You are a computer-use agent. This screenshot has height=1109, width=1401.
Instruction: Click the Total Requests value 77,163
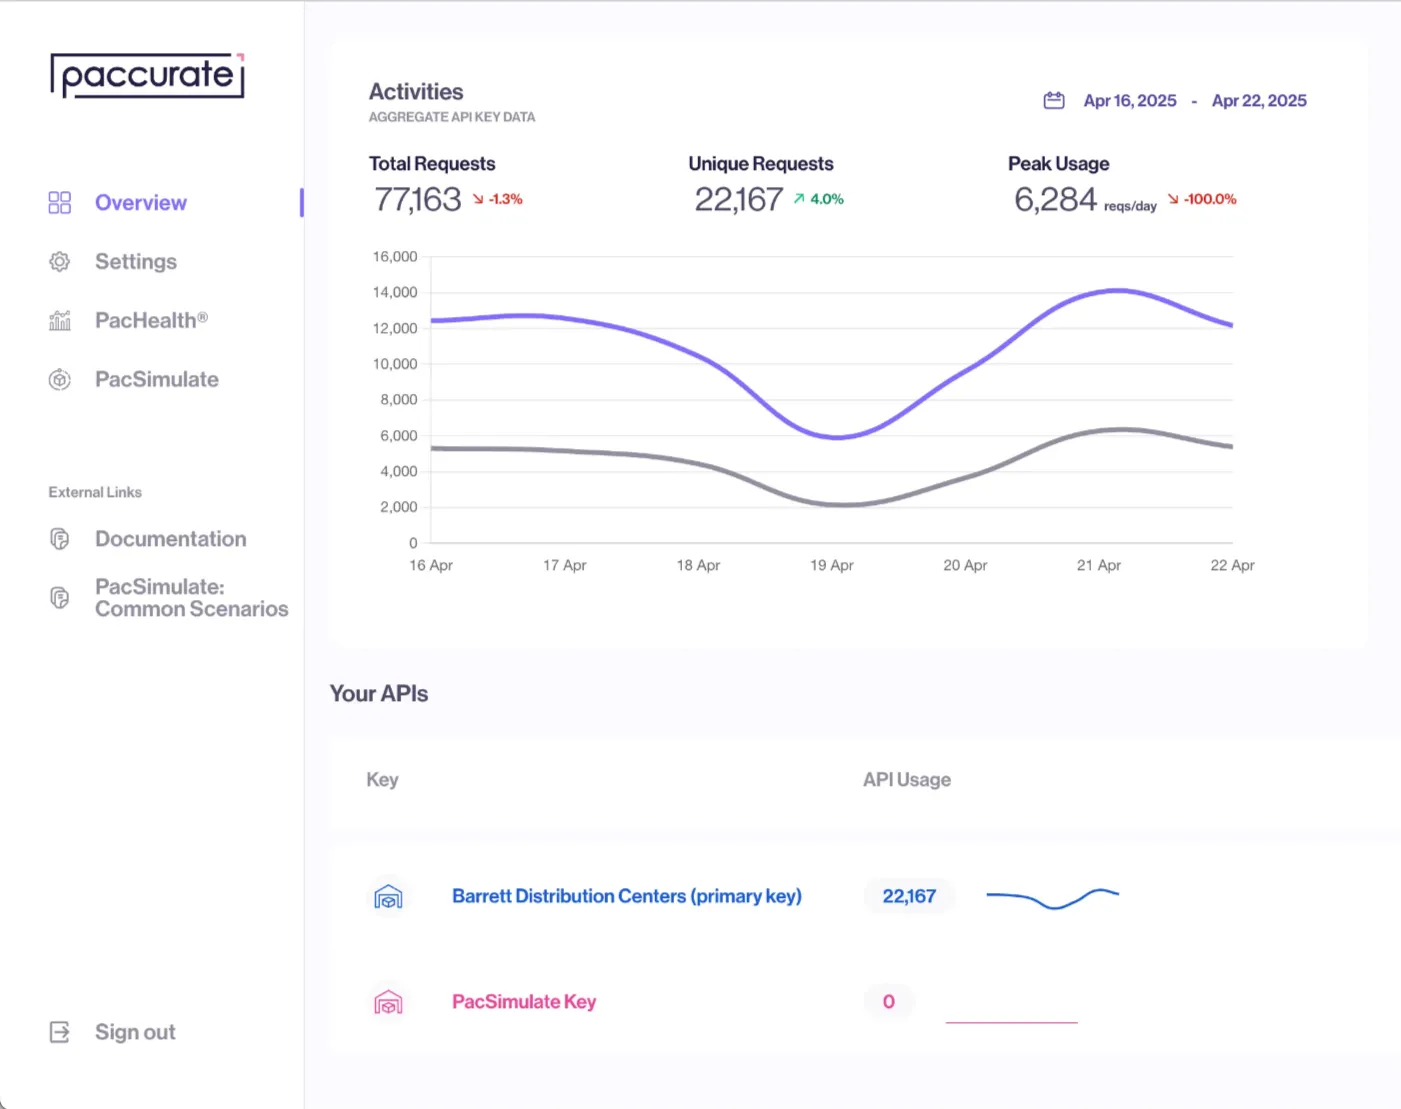[418, 199]
